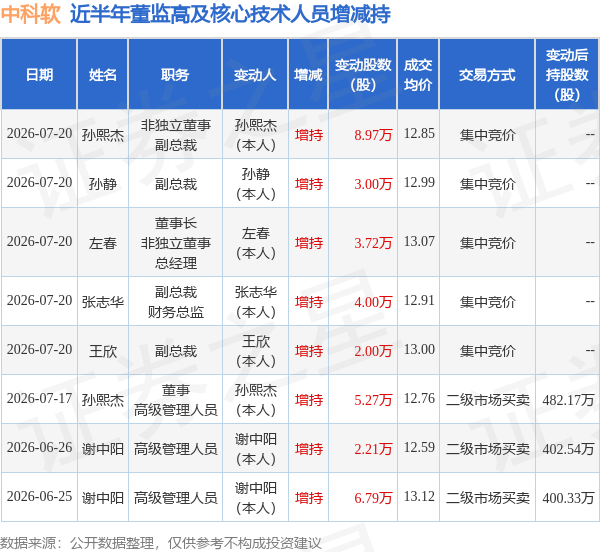
Task: Select the 变动股数(股) column header
Action: [363, 74]
